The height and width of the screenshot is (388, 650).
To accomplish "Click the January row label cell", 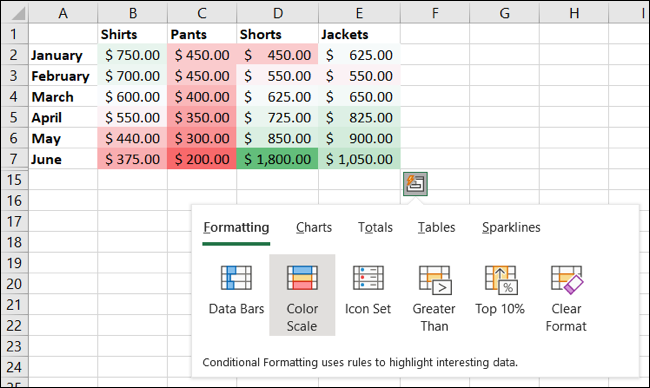I will tap(63, 55).
